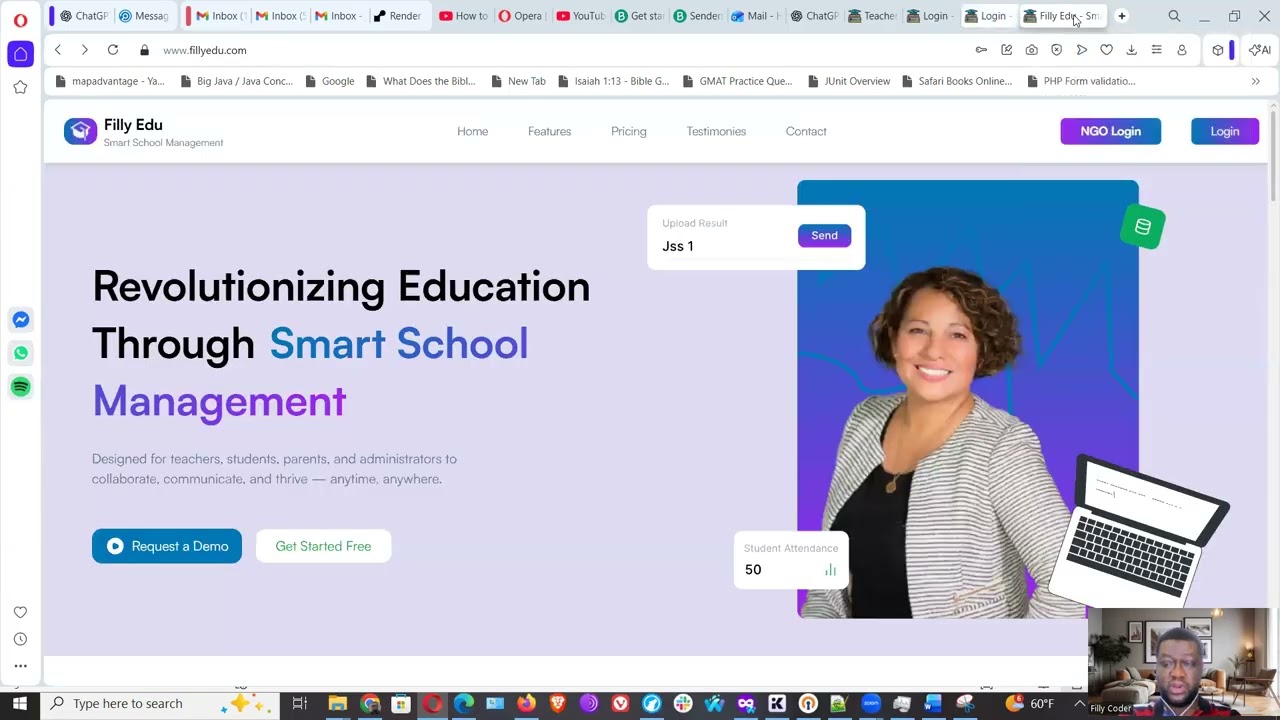Screen dimensions: 1280x720
Task: Open Opera AI assistant button
Action: (x=1259, y=50)
